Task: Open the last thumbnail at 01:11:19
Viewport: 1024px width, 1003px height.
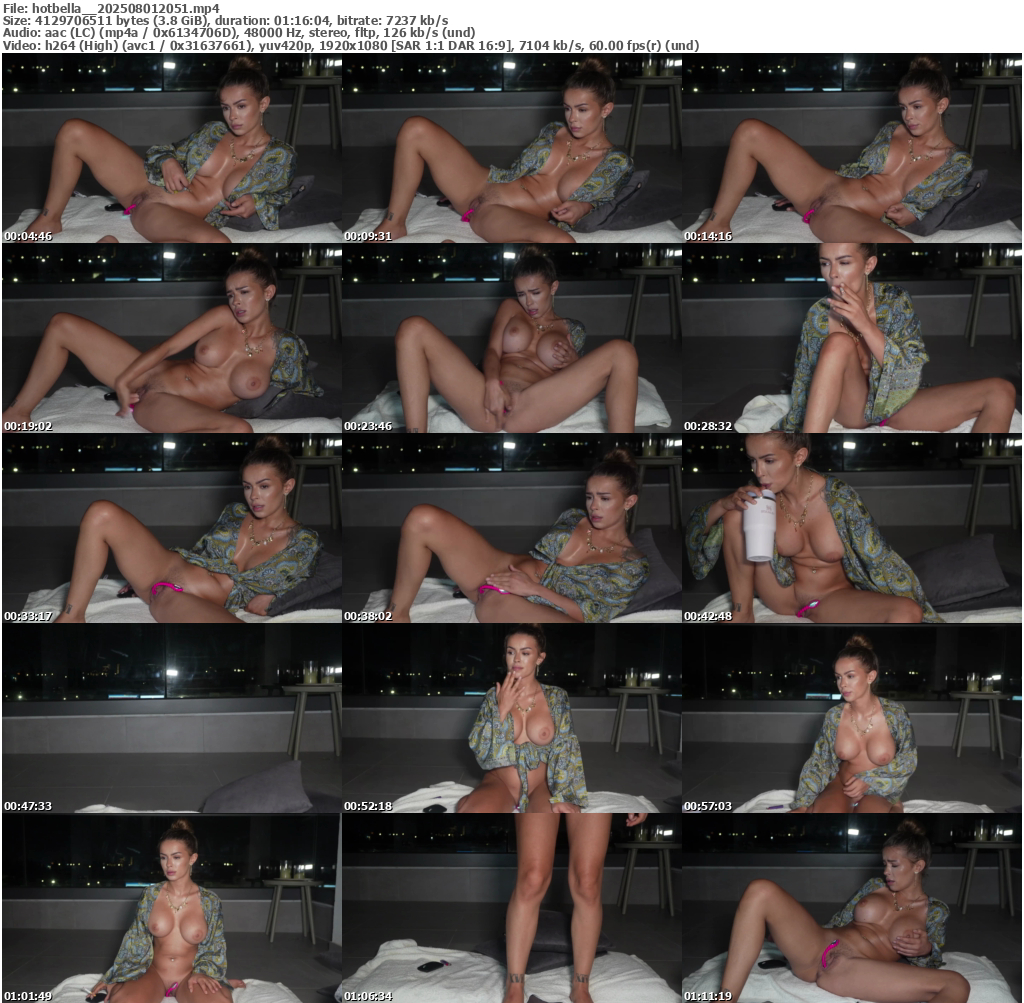Action: pyautogui.click(x=851, y=908)
